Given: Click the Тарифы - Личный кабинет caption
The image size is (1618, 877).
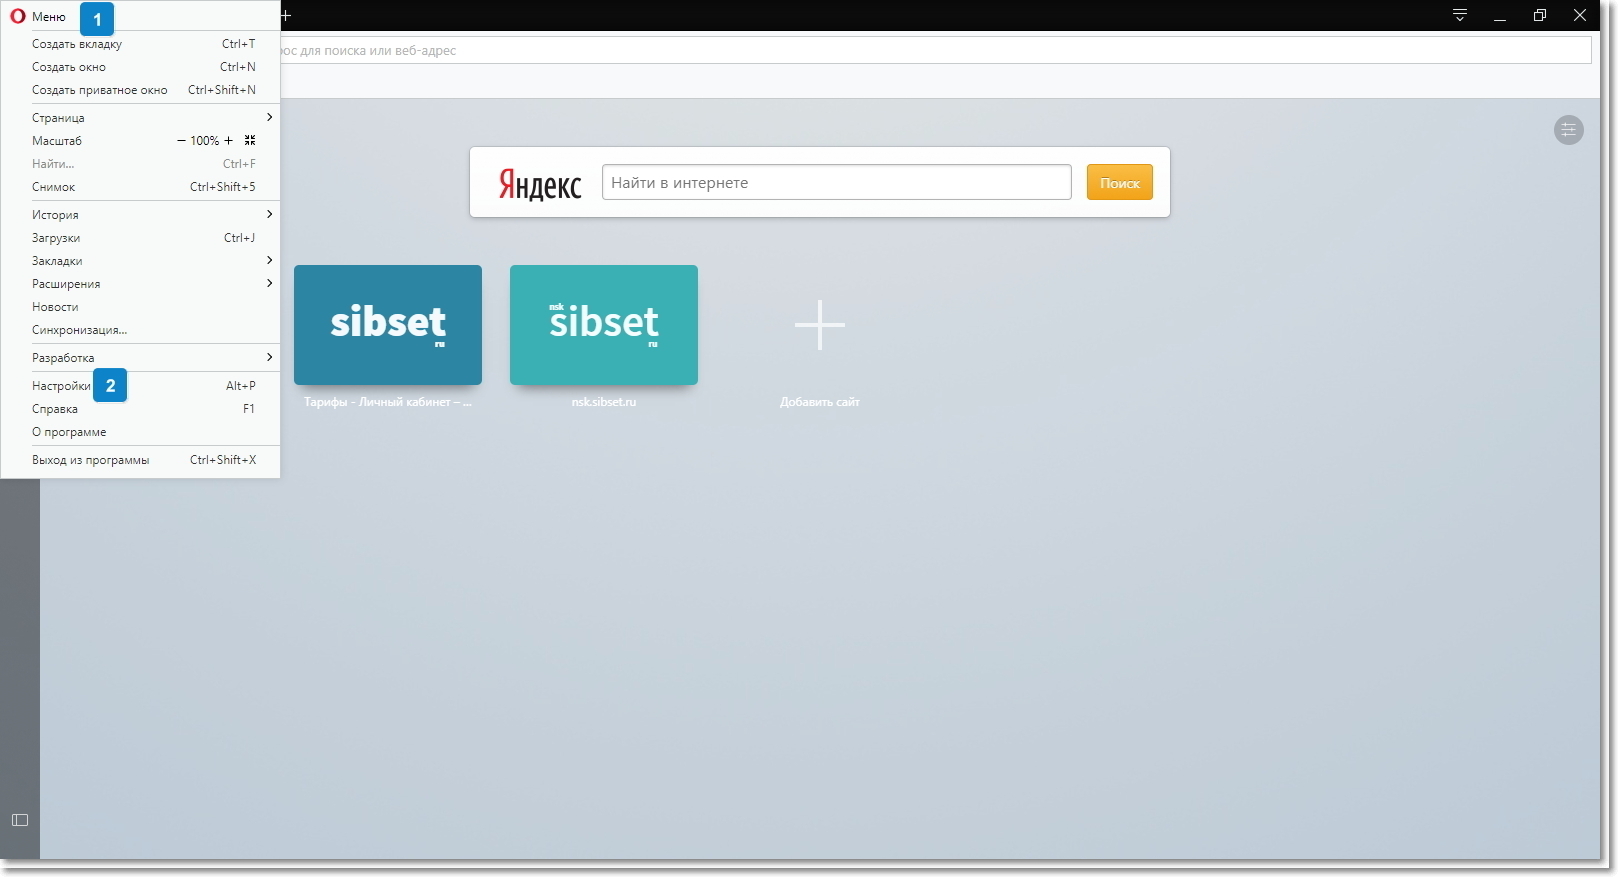Looking at the screenshot, I should (x=388, y=402).
